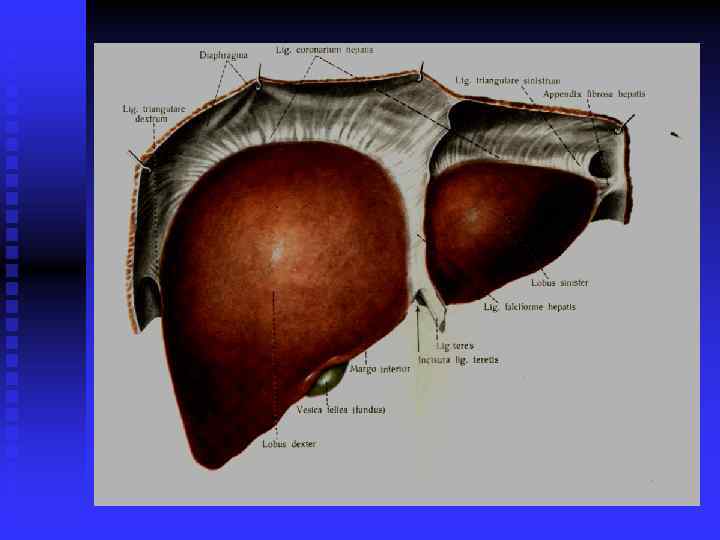Click the "Vesica fellea (fundus)" label

[341, 410]
